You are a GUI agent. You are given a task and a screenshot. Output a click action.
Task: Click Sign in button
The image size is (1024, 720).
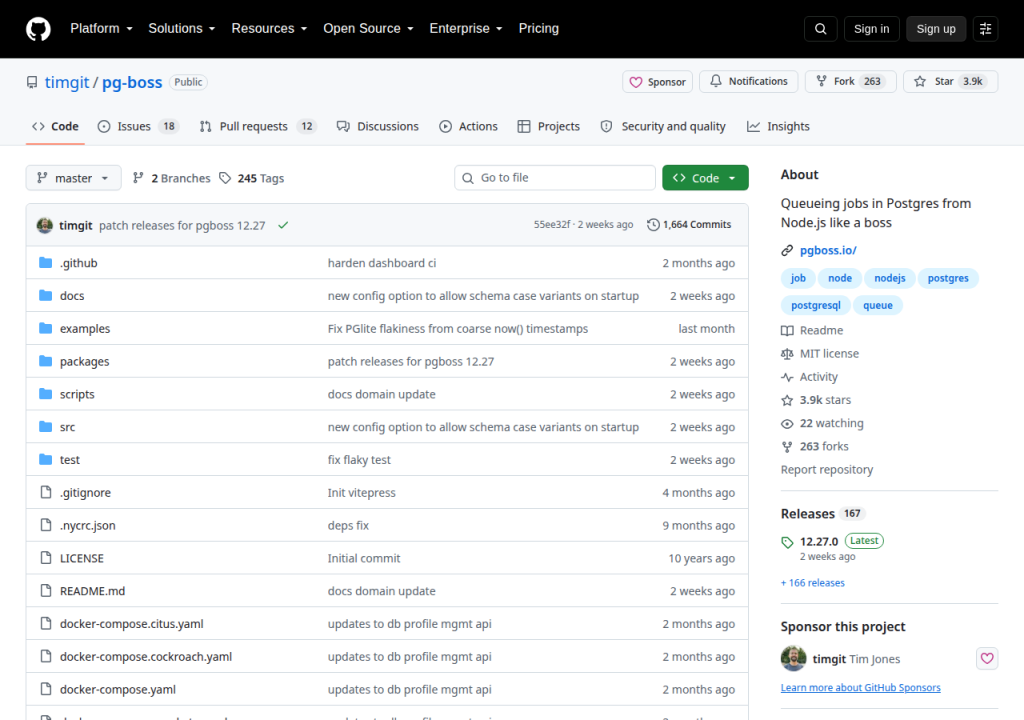pyautogui.click(x=871, y=29)
